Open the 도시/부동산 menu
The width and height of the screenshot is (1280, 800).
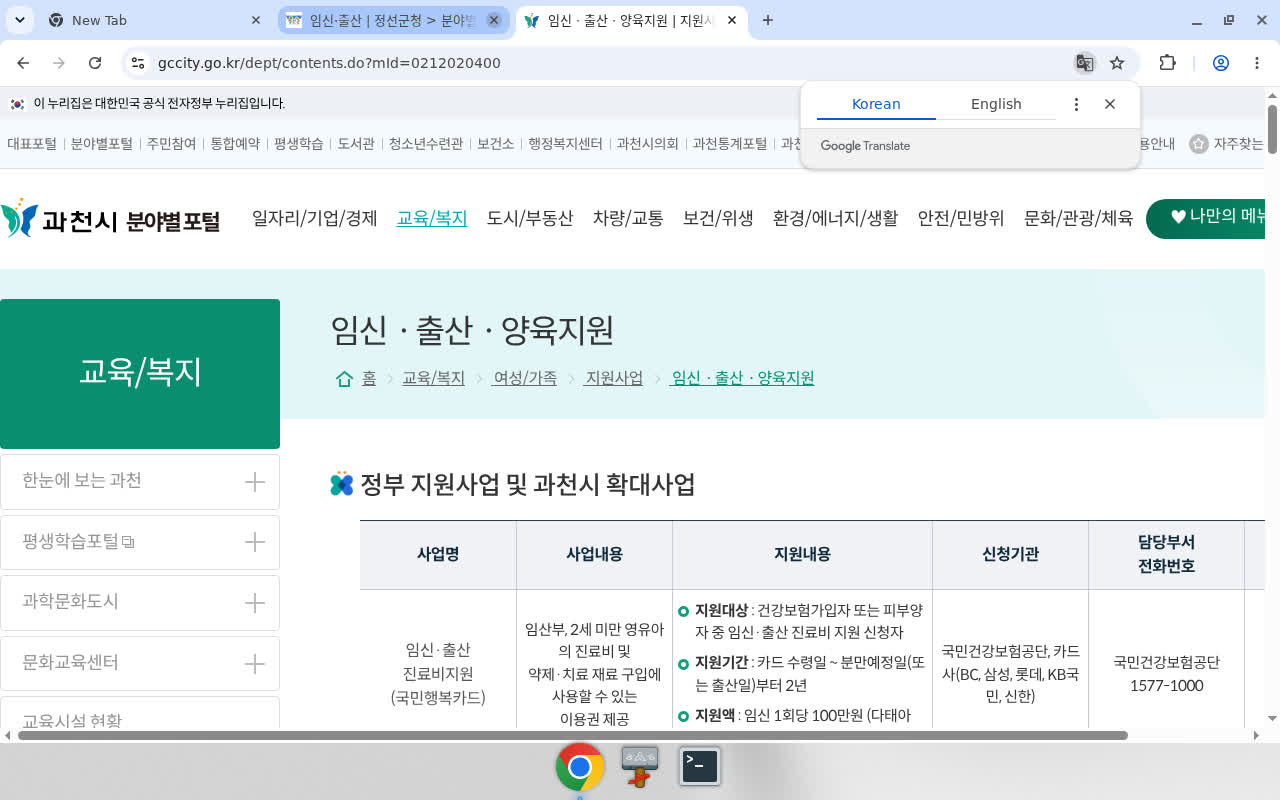click(x=530, y=218)
